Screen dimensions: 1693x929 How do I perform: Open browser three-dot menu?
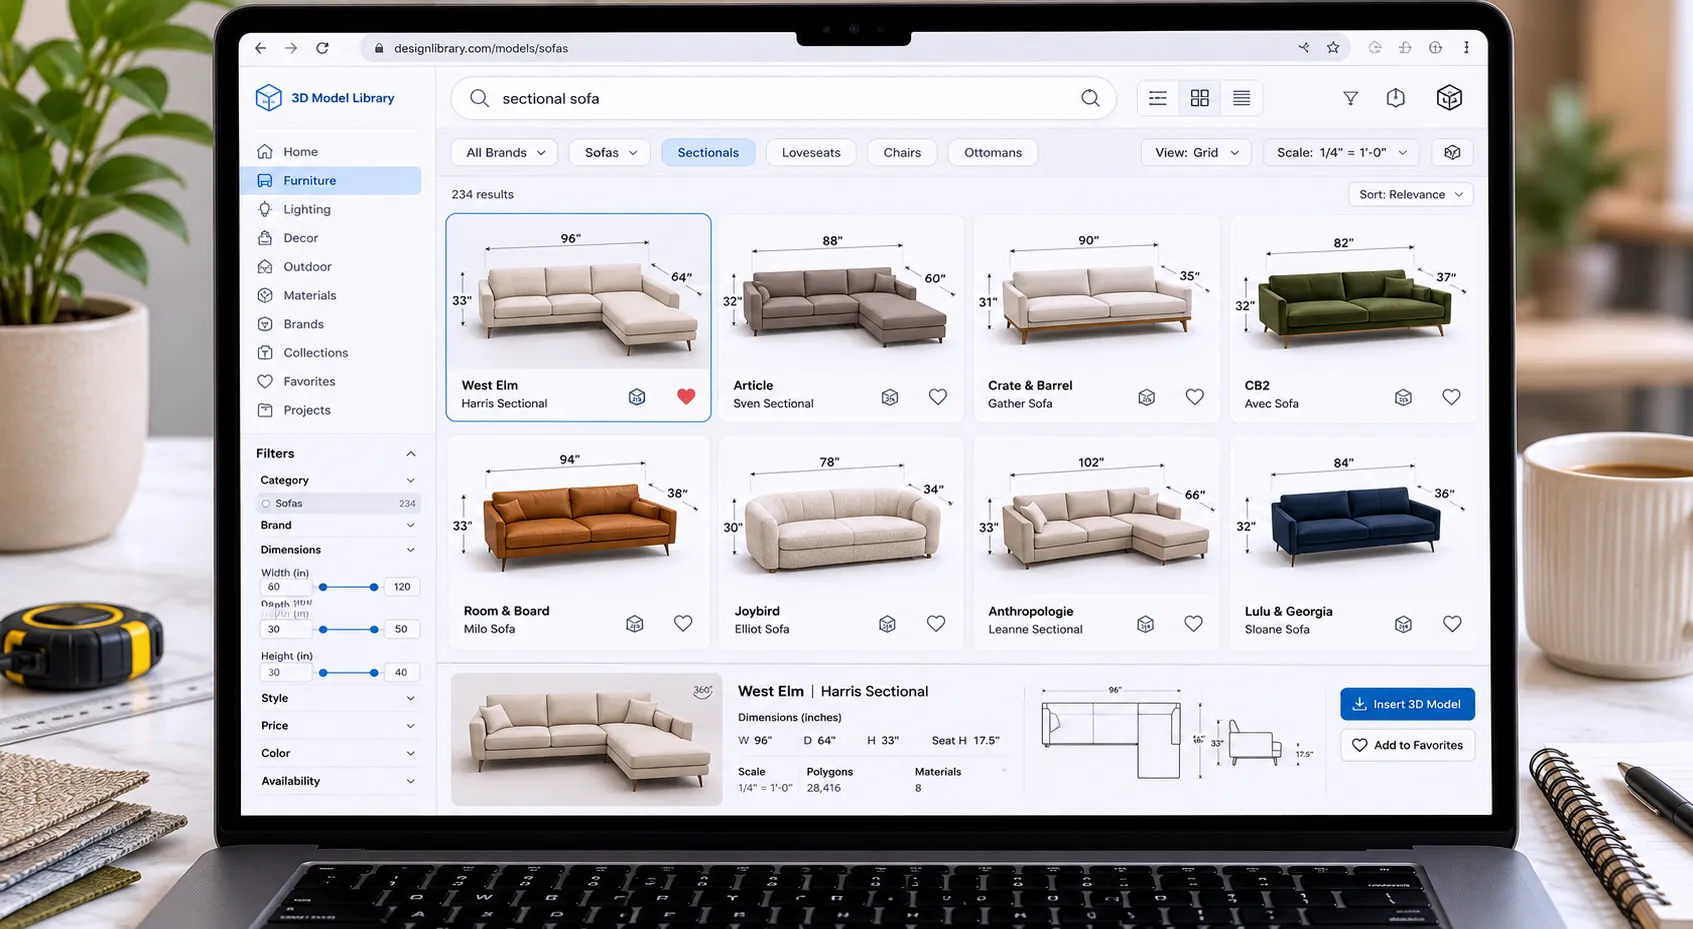point(1466,48)
